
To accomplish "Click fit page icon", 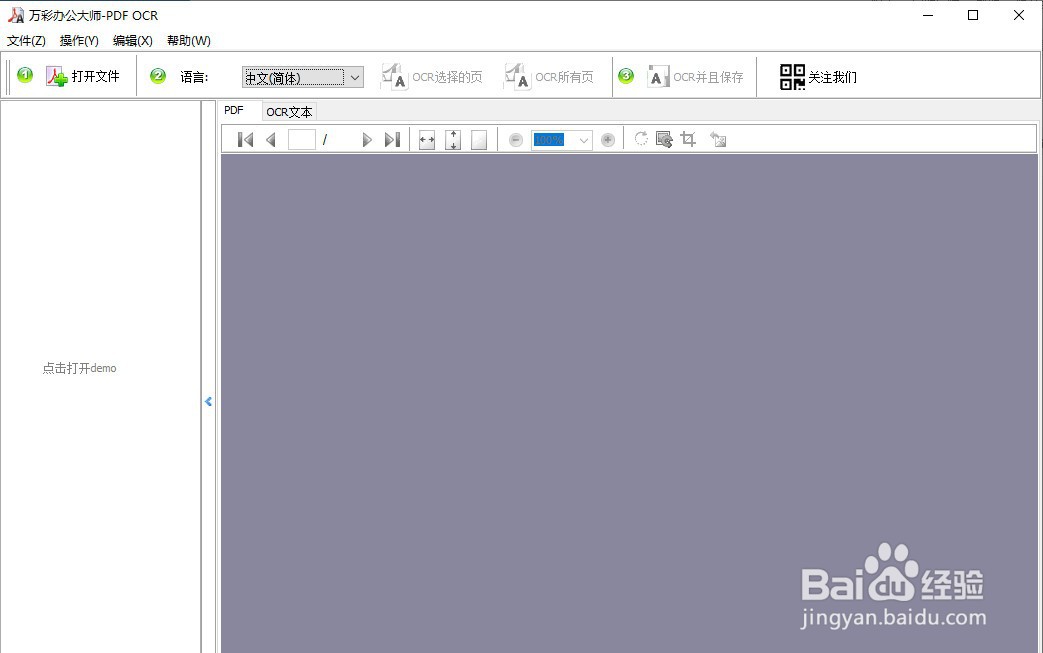I will pyautogui.click(x=479, y=140).
